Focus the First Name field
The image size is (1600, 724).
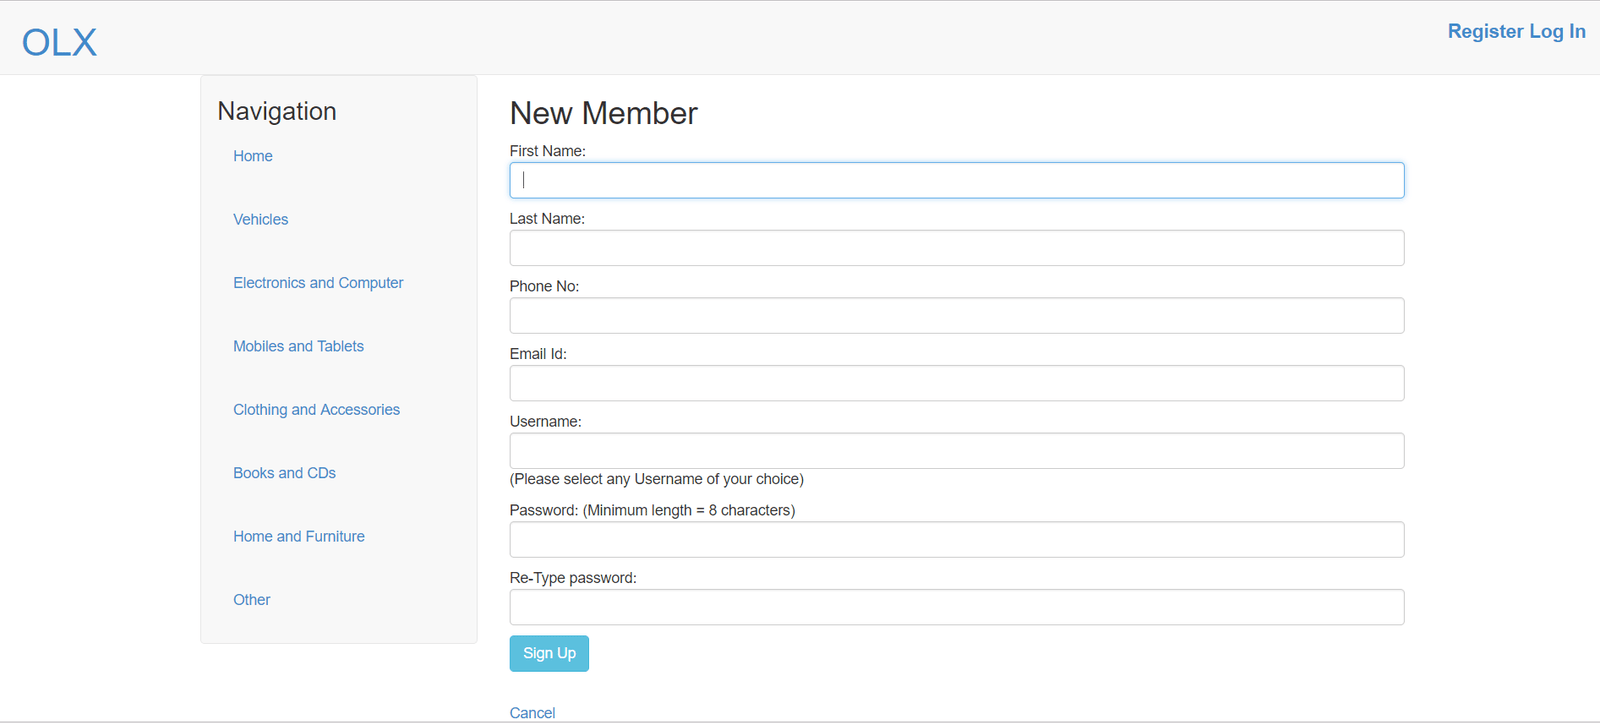pyautogui.click(x=956, y=181)
